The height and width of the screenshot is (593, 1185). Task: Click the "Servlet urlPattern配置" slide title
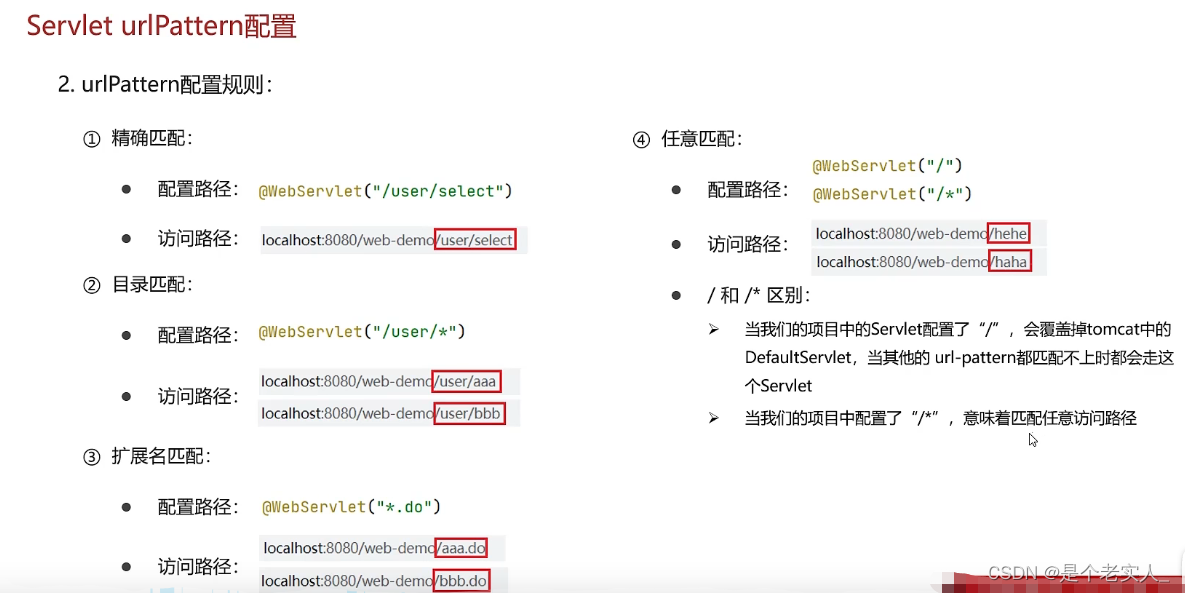pyautogui.click(x=160, y=25)
